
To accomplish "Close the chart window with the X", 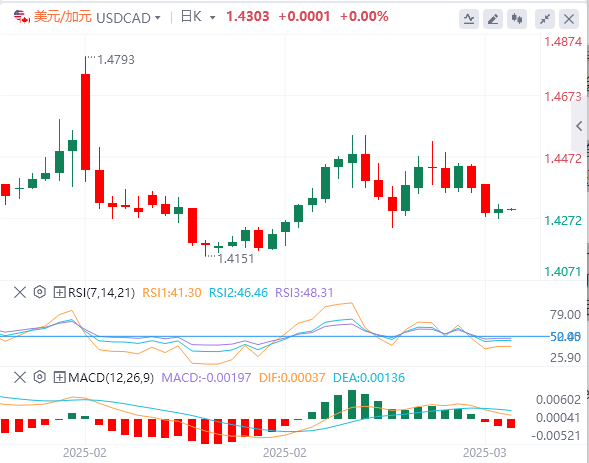I will click(x=569, y=18).
